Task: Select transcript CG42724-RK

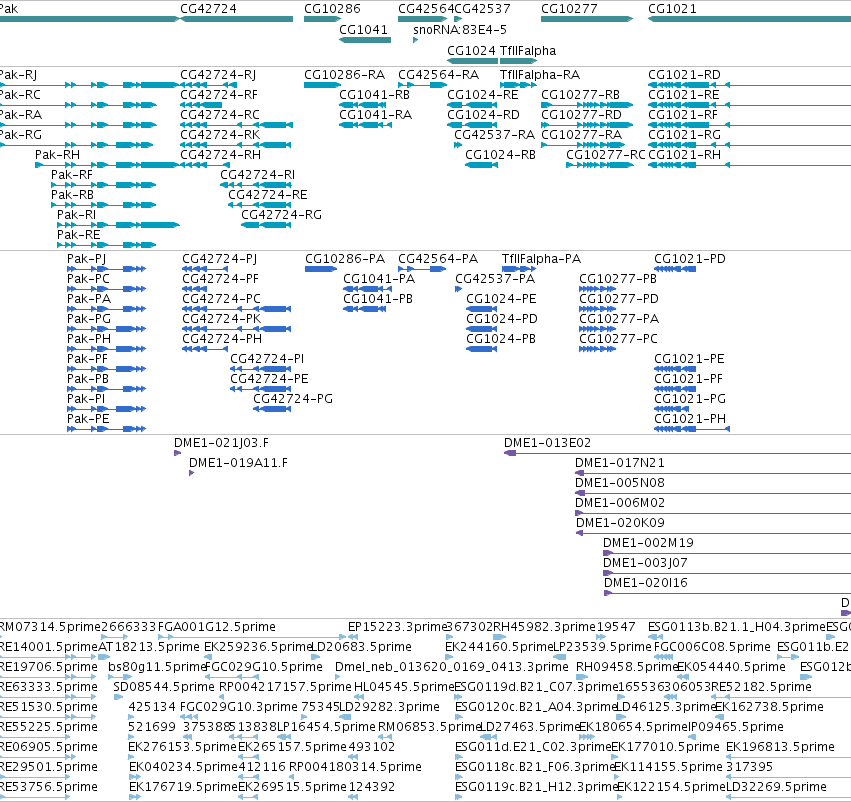Action: click(236, 145)
